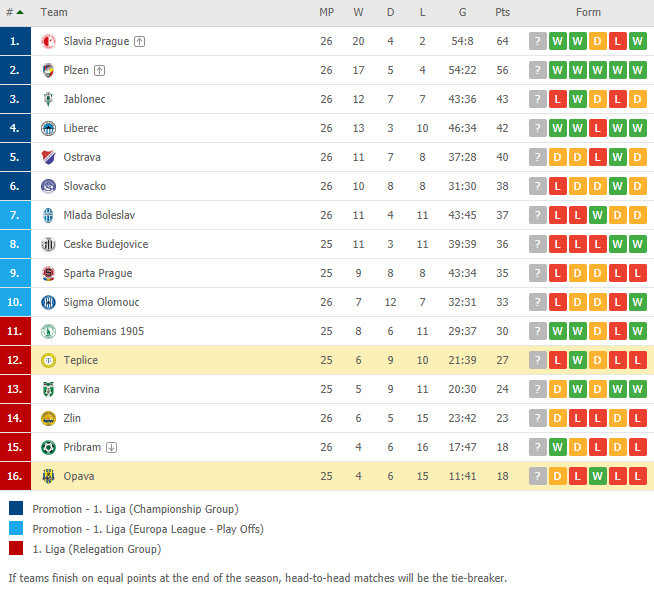This screenshot has width=654, height=590.
Task: Click Karvina's next-match question mark badge
Action: (x=538, y=389)
